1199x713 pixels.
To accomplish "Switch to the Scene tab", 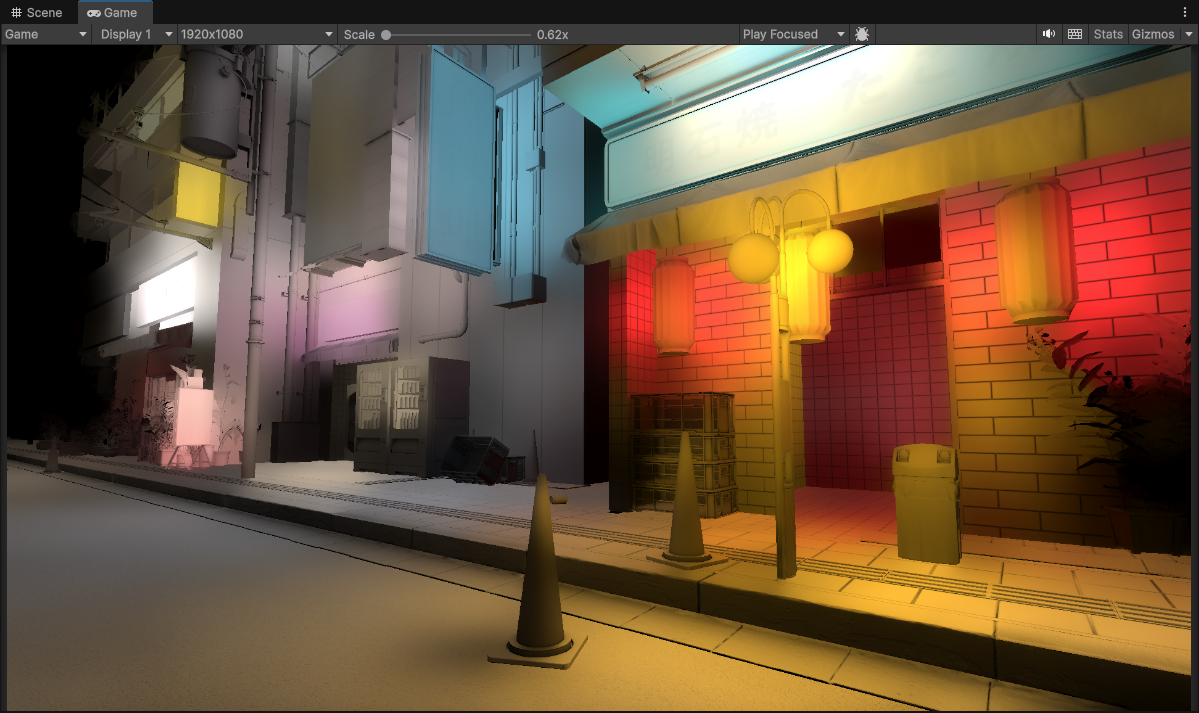I will [37, 12].
